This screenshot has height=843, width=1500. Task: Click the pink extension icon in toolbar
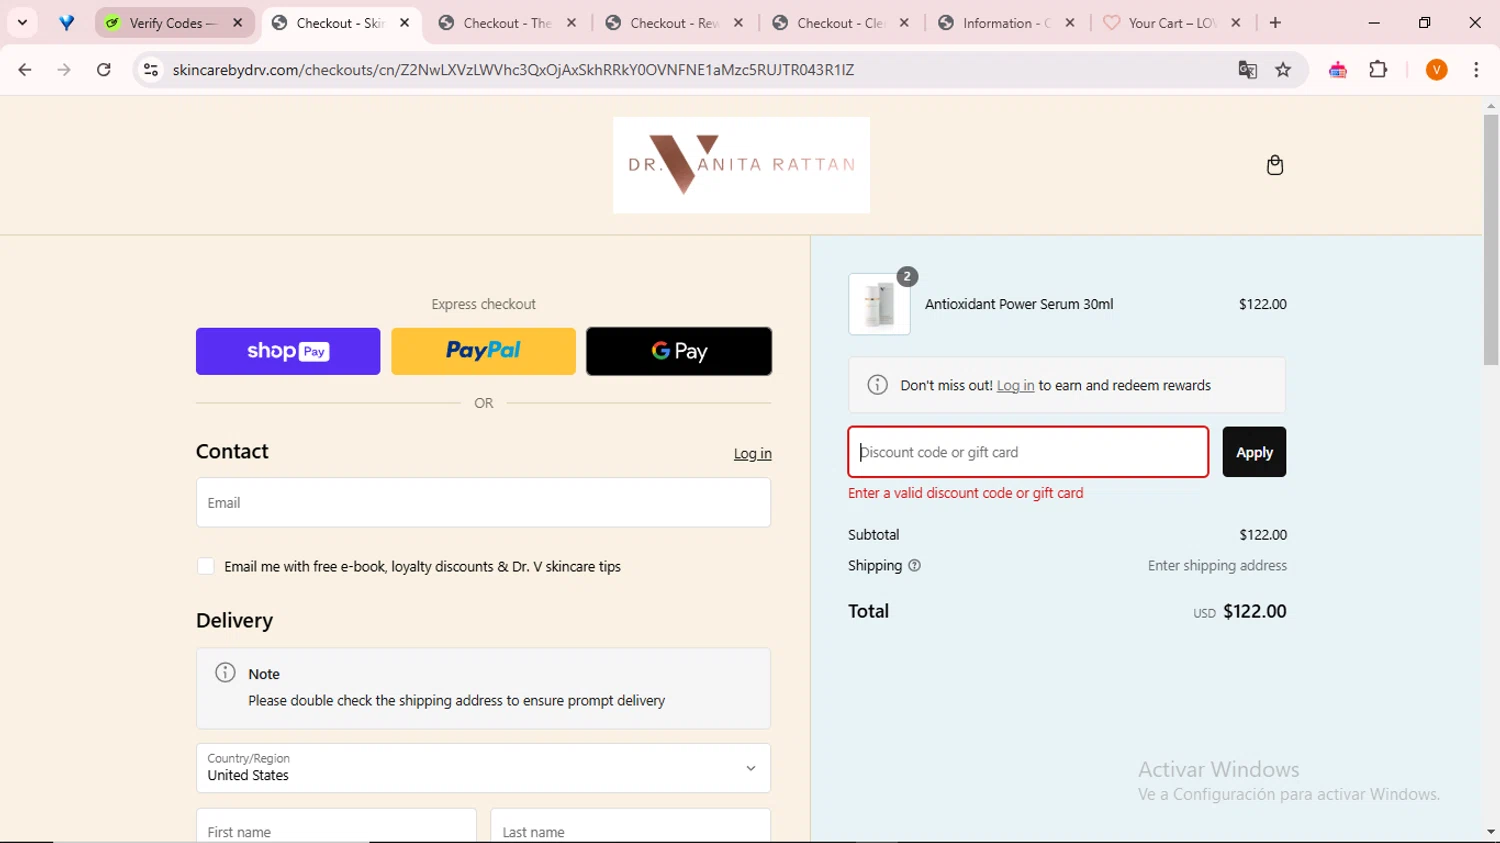pos(1338,70)
